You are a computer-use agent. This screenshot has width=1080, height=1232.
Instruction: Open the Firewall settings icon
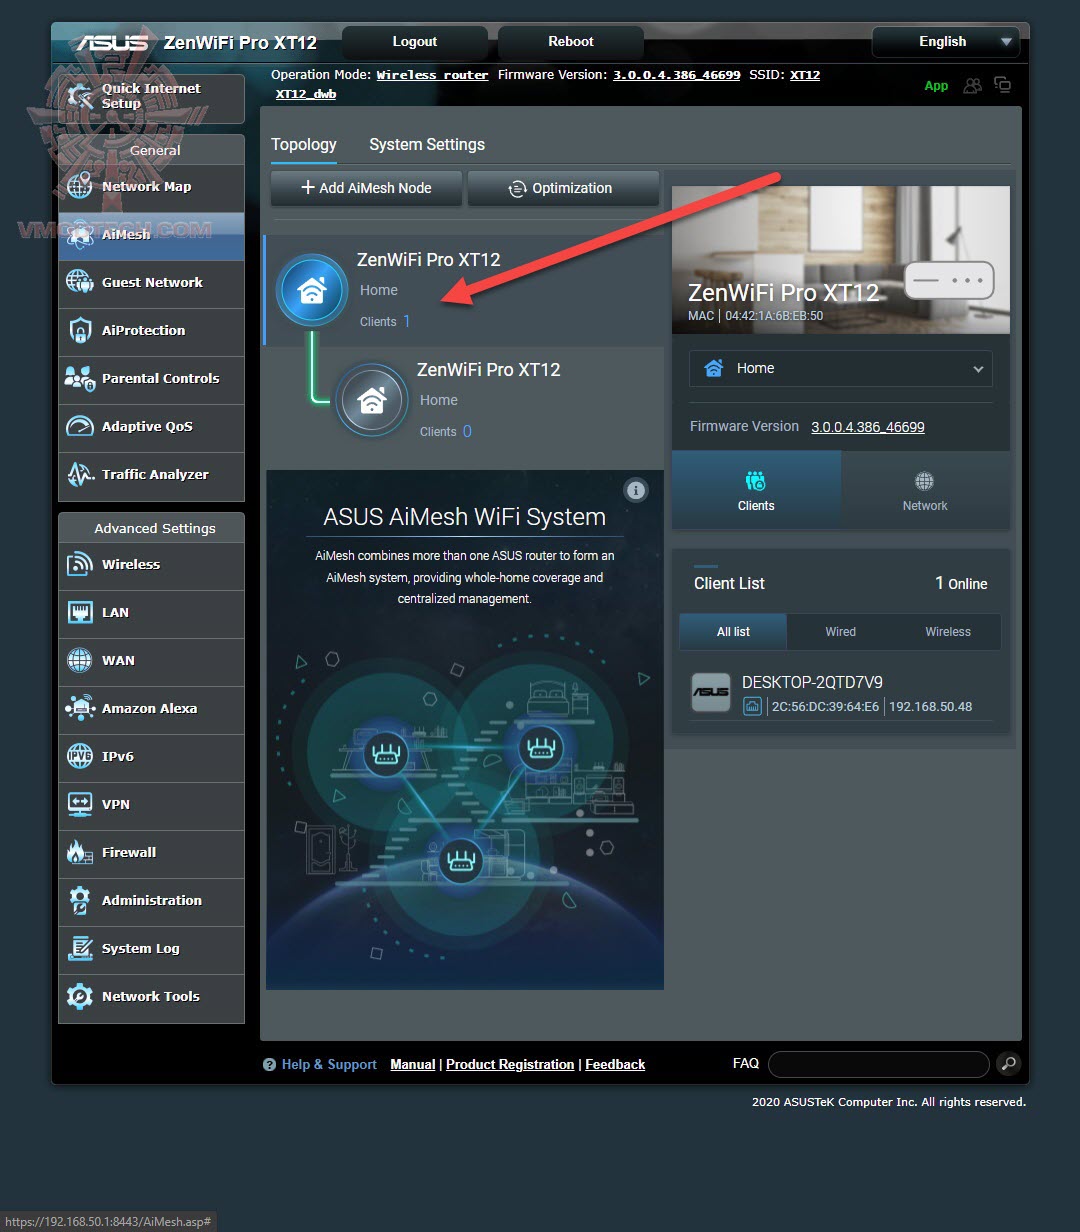coord(80,853)
